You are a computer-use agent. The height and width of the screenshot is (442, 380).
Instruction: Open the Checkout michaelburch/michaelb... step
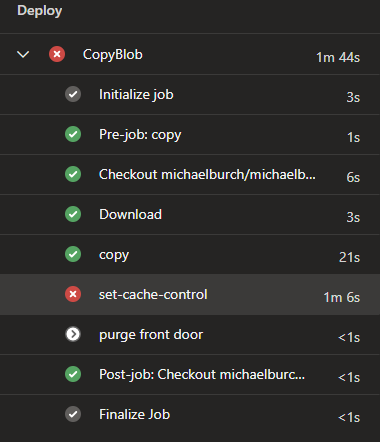pos(190,175)
